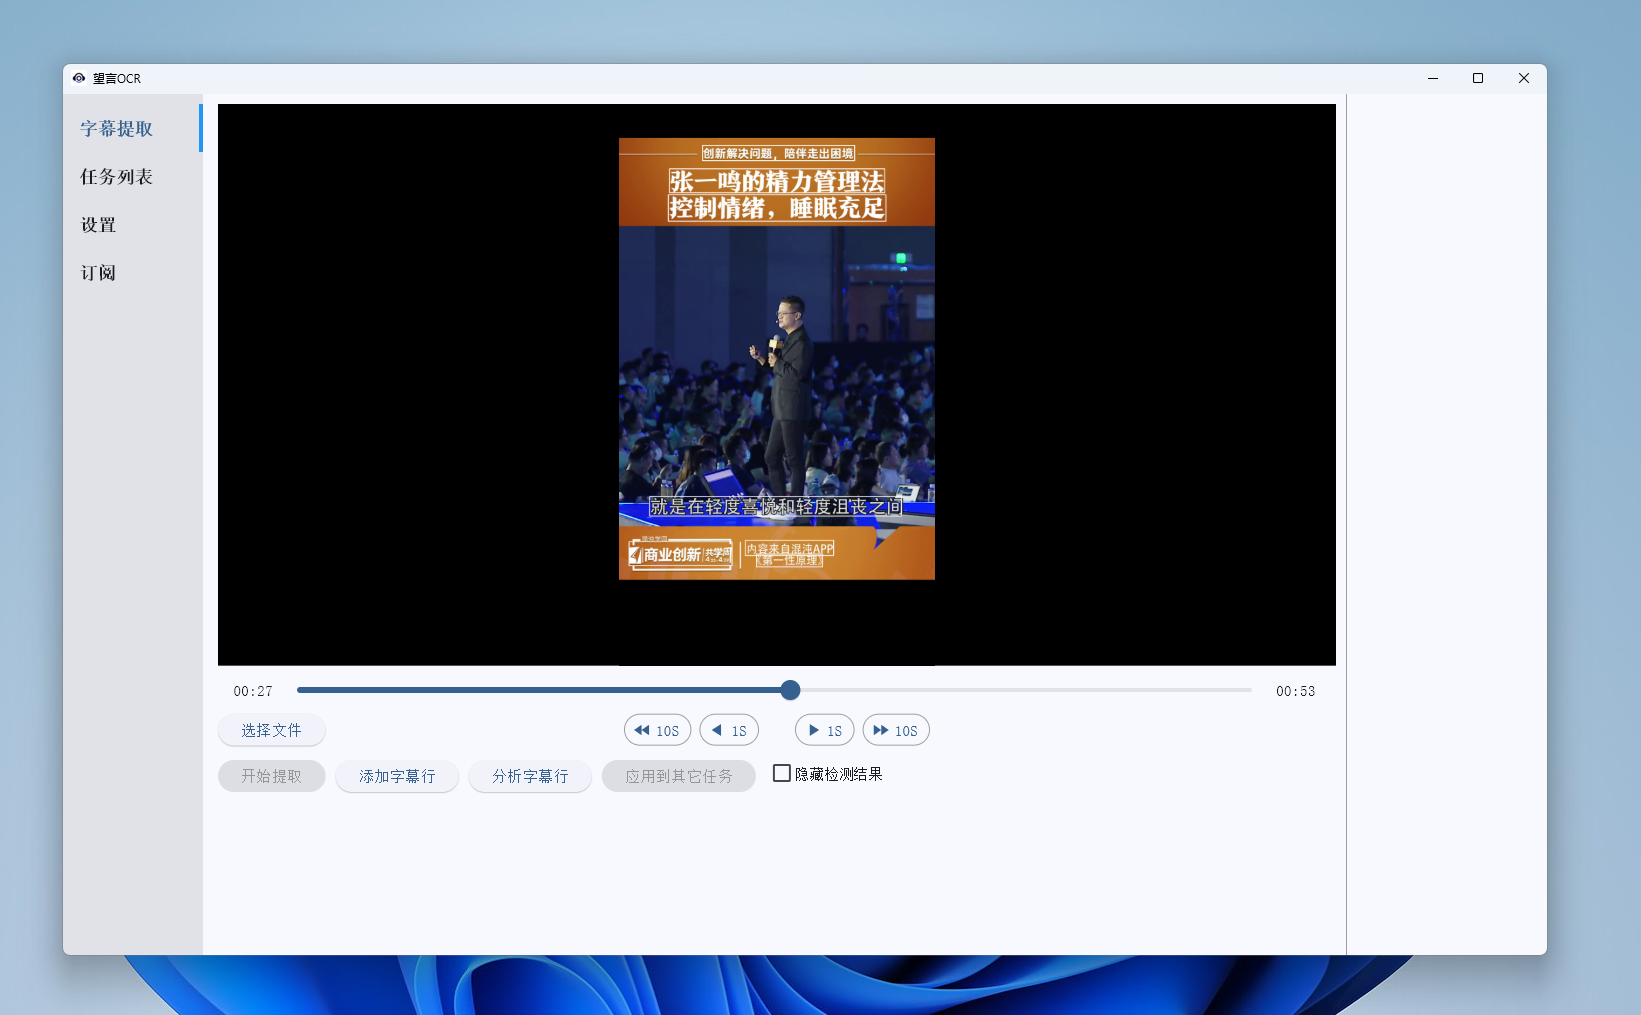Viewport: 1641px width, 1015px height.
Task: Step back 1 second in the video
Action: (x=729, y=730)
